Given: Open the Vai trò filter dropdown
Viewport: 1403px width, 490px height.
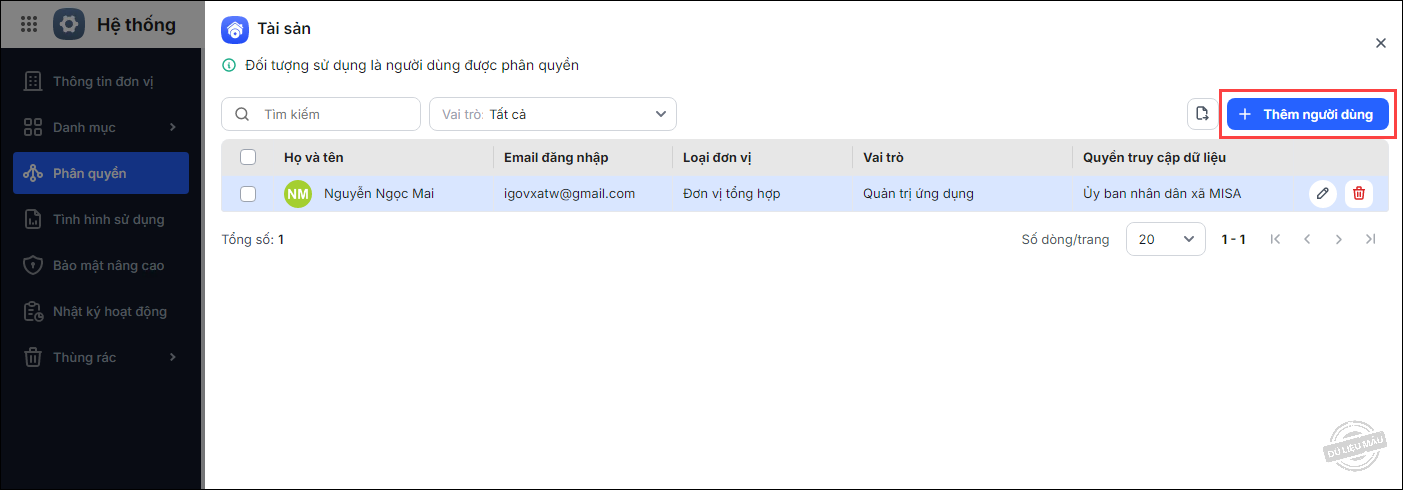Looking at the screenshot, I should (x=553, y=114).
